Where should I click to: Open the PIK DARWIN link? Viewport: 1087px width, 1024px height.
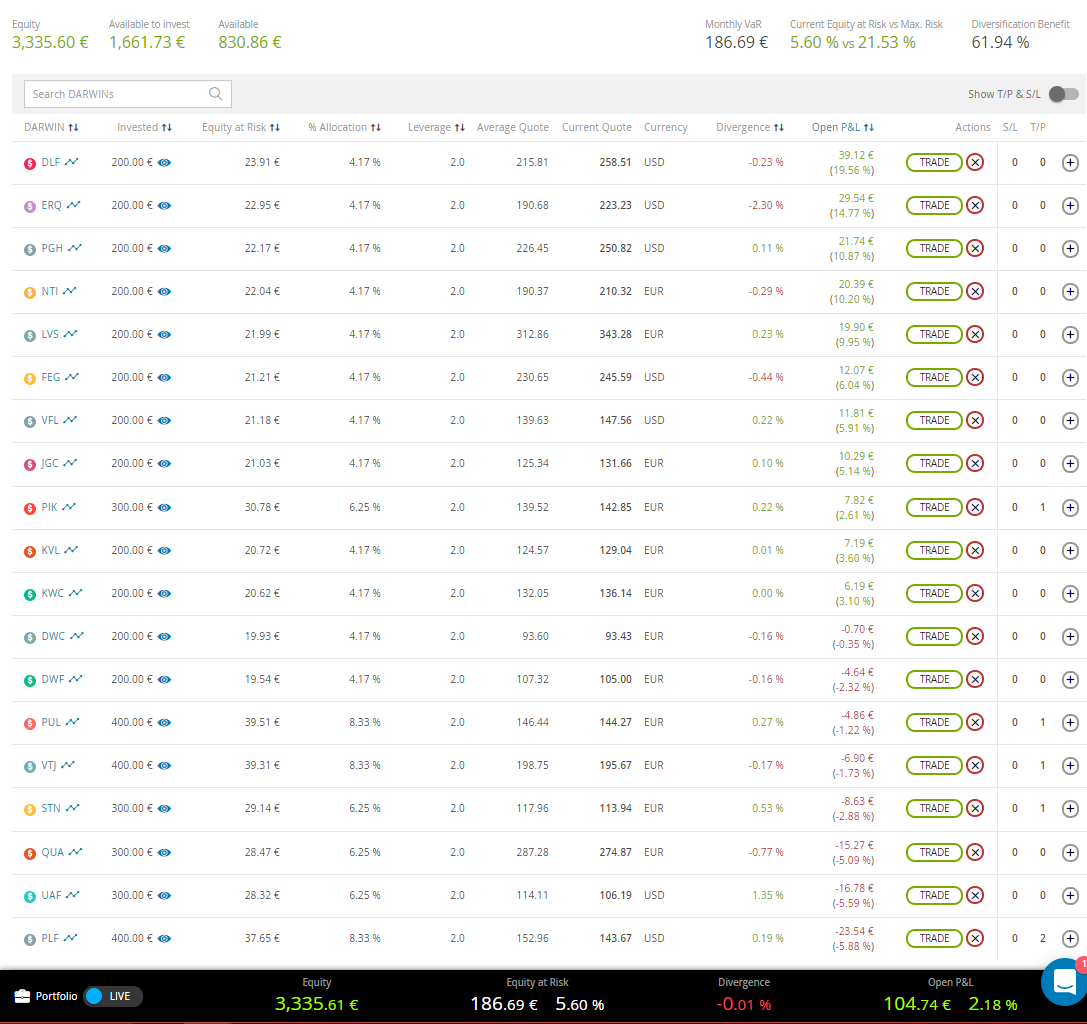click(49, 507)
